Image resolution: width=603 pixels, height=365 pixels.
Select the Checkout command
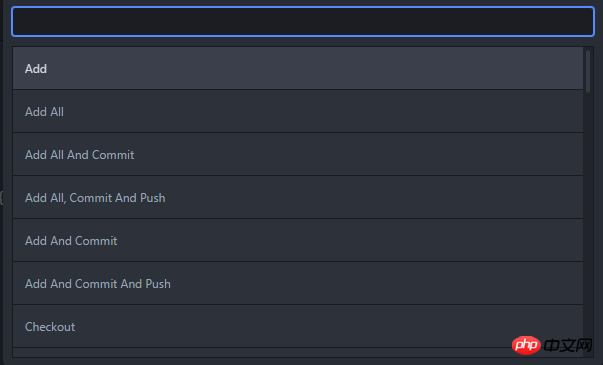tap(298, 327)
